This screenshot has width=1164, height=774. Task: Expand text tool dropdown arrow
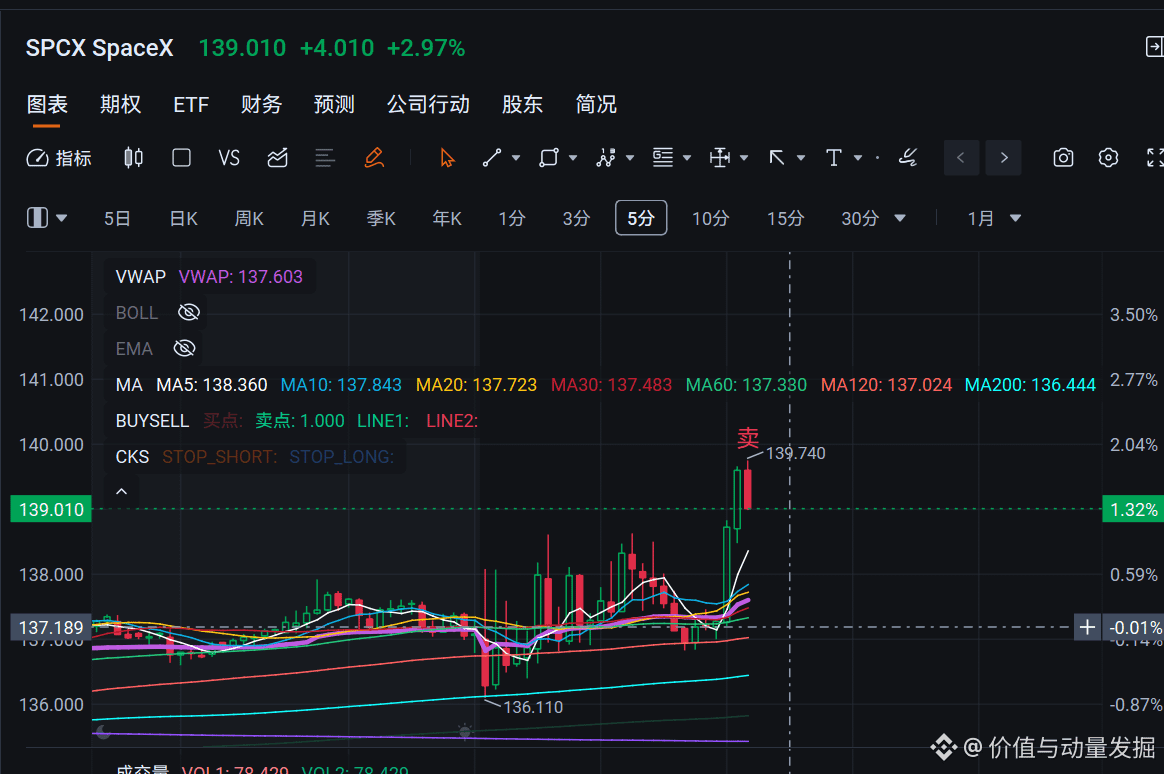(x=858, y=158)
